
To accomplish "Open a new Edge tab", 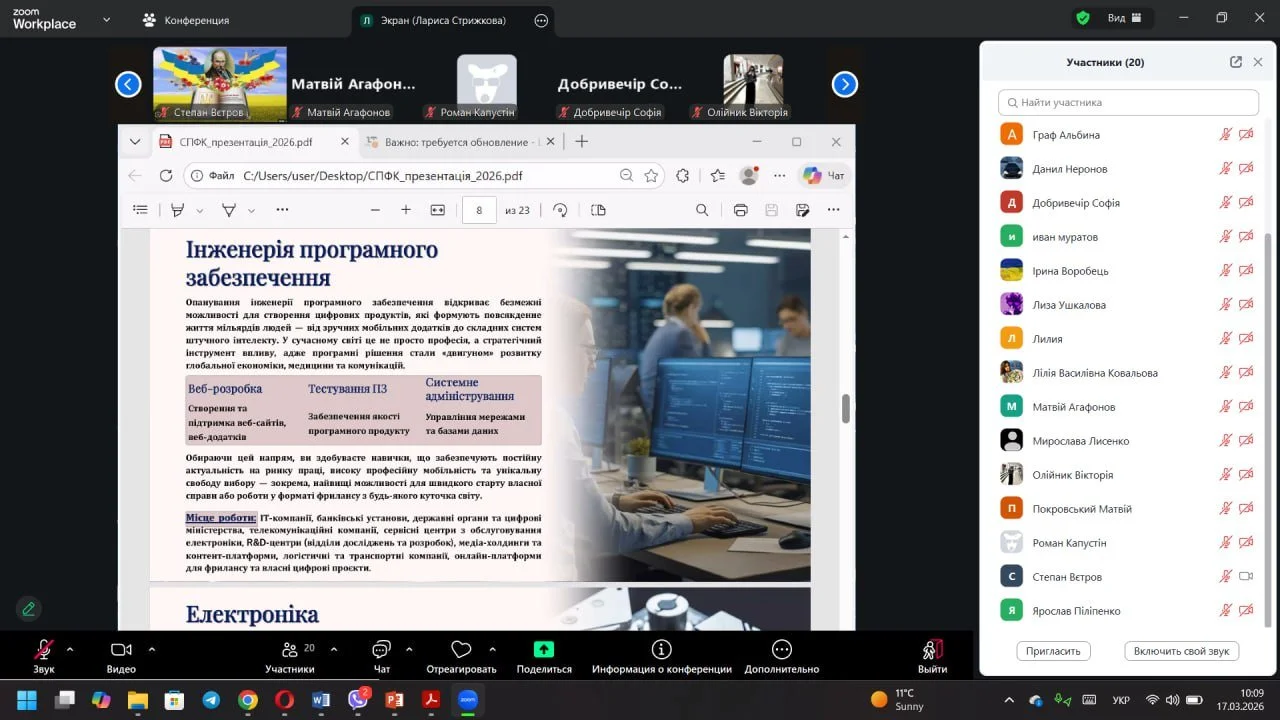I will [x=581, y=142].
